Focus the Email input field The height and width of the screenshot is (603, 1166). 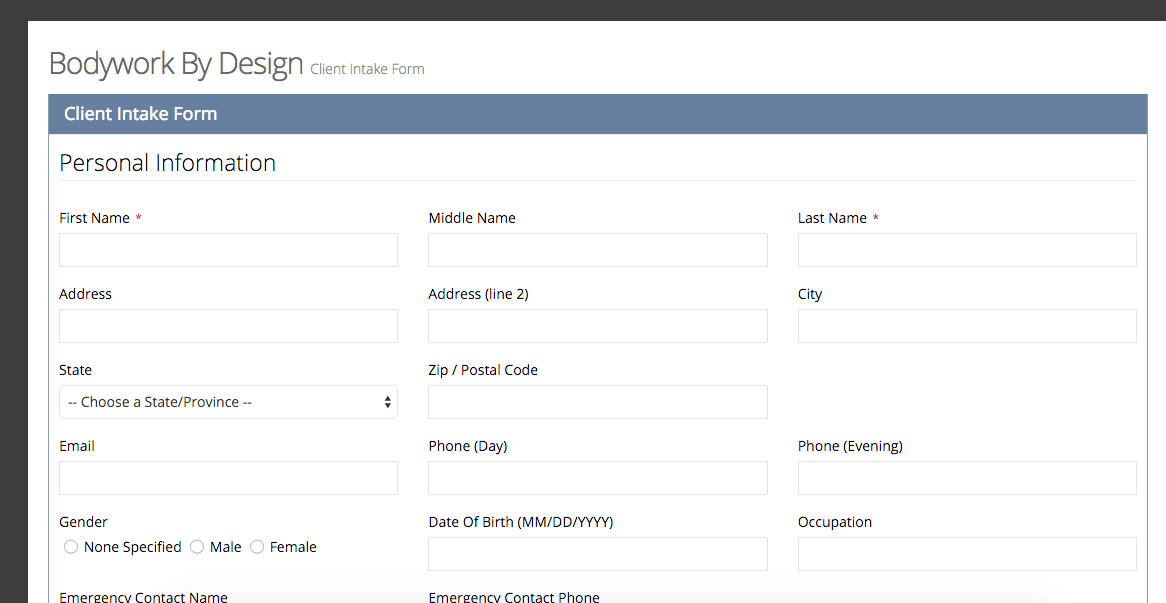coord(228,478)
